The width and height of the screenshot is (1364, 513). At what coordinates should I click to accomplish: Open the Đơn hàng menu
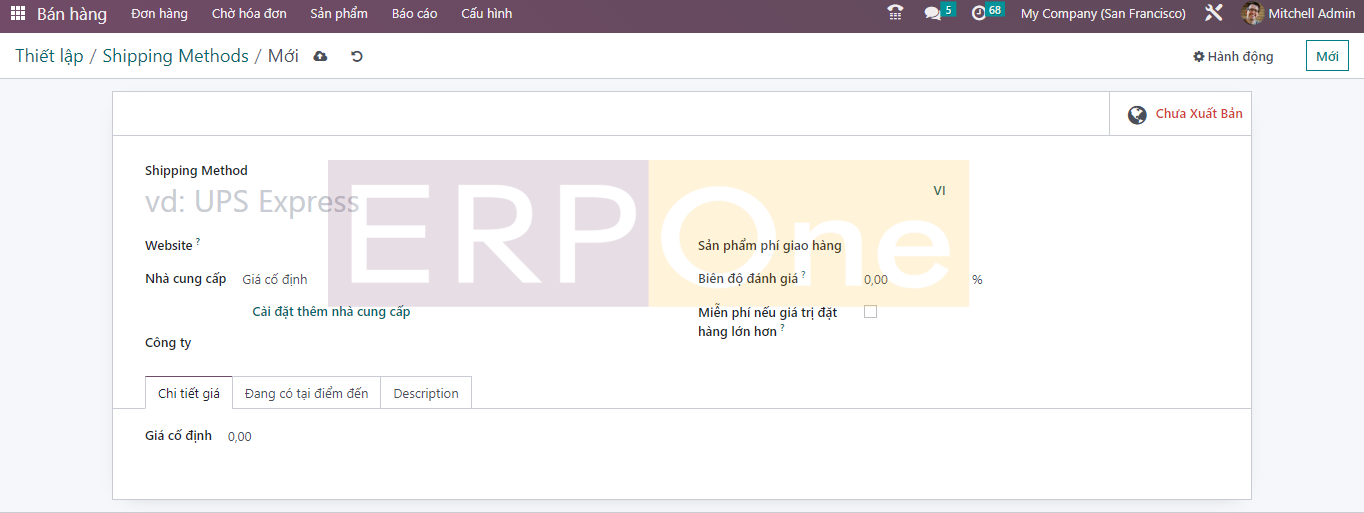coord(159,14)
